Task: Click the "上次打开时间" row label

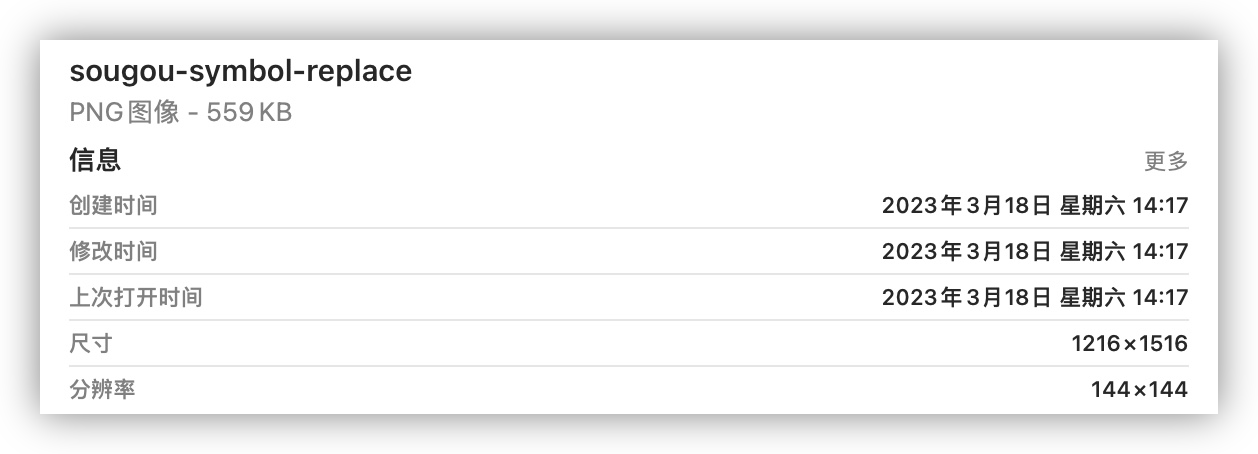Action: pyautogui.click(x=136, y=297)
